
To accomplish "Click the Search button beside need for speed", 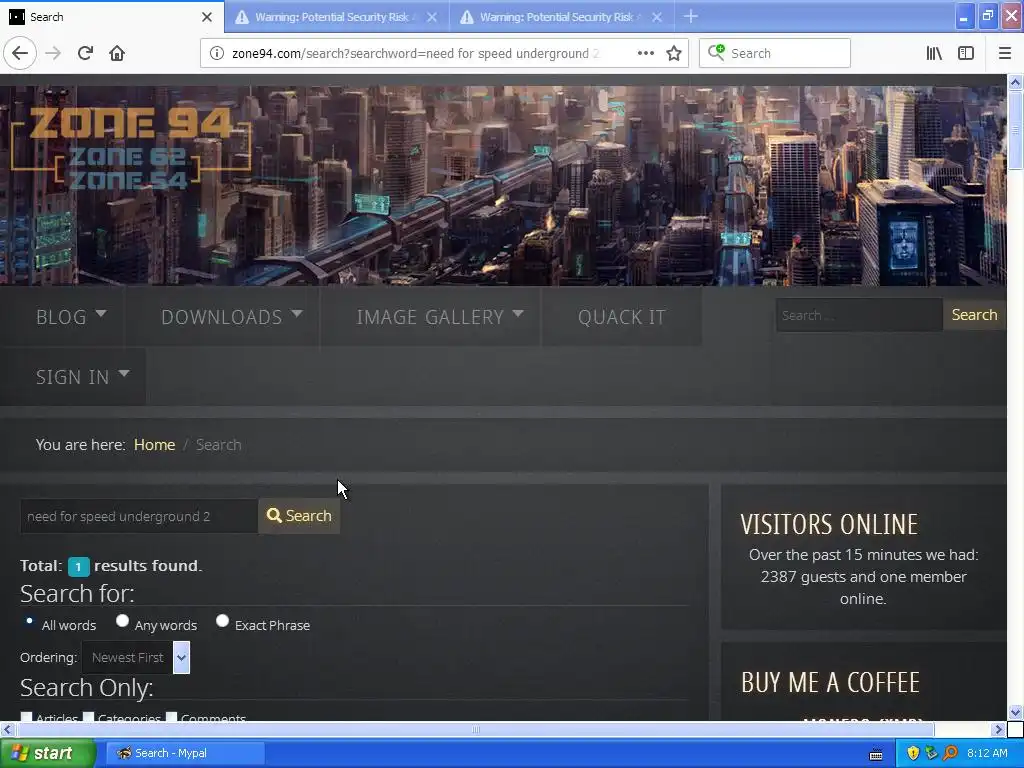I will [x=299, y=516].
